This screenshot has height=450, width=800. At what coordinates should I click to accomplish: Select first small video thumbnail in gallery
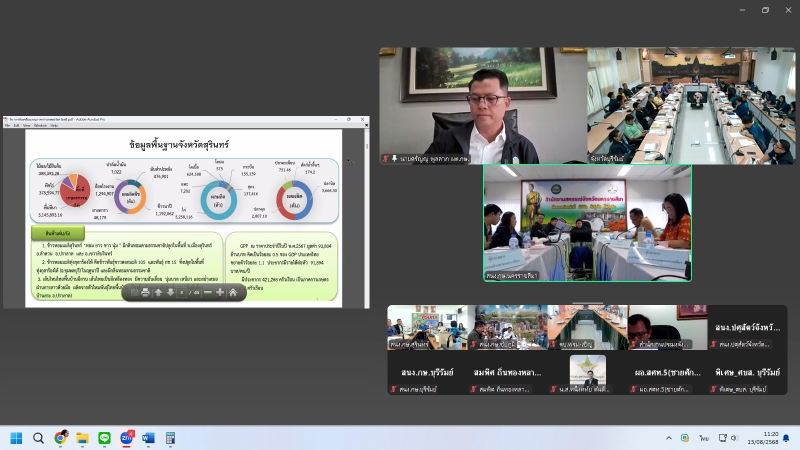[427, 328]
